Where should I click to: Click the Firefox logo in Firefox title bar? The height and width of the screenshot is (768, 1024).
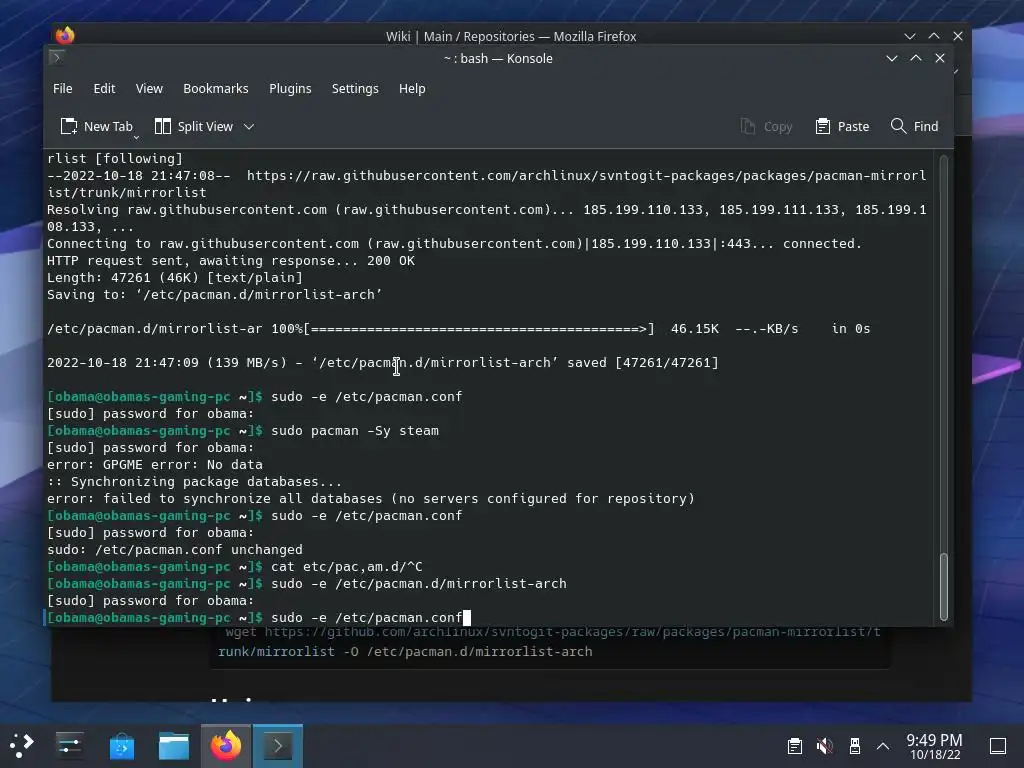click(x=65, y=35)
